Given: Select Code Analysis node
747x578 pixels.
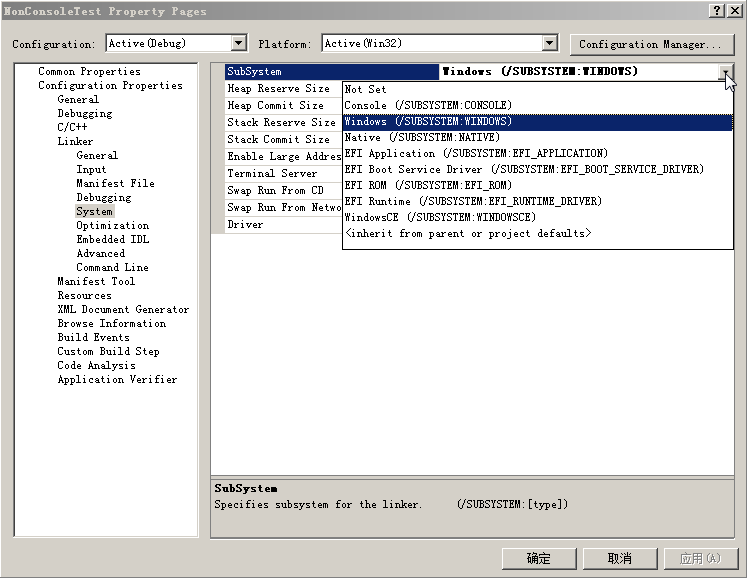Looking at the screenshot, I should [x=96, y=365].
